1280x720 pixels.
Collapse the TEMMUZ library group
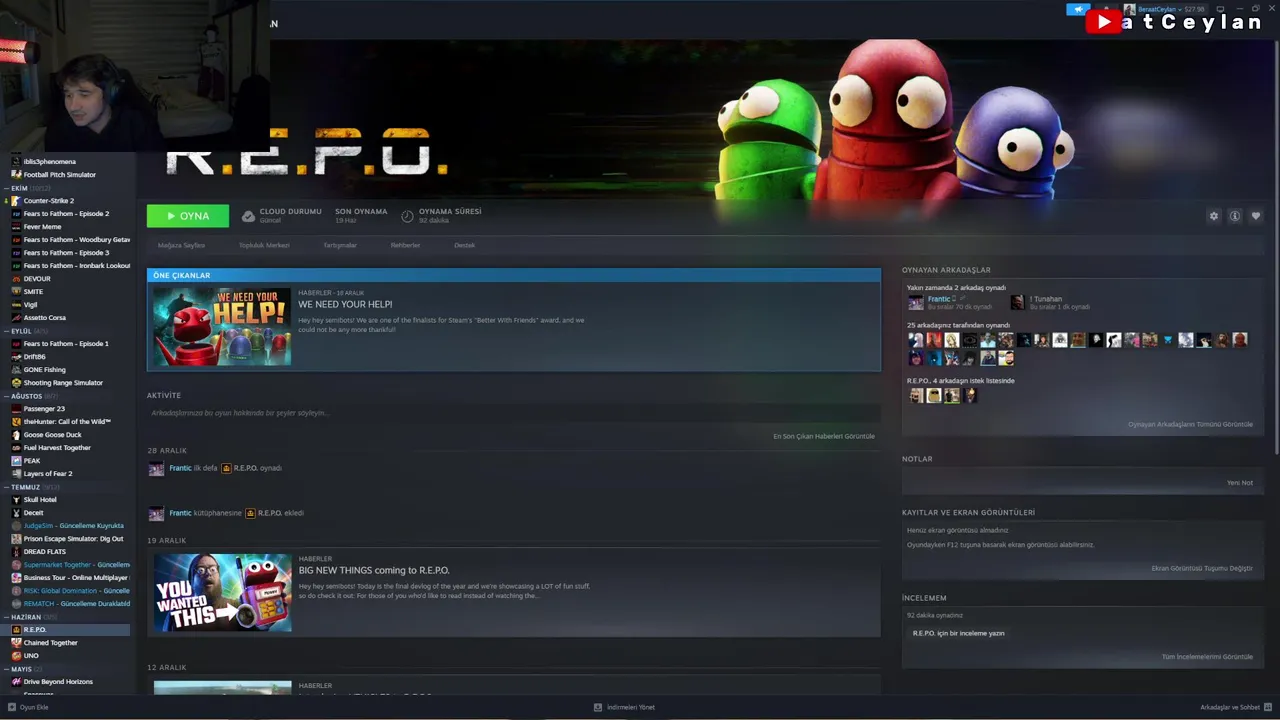coord(8,487)
